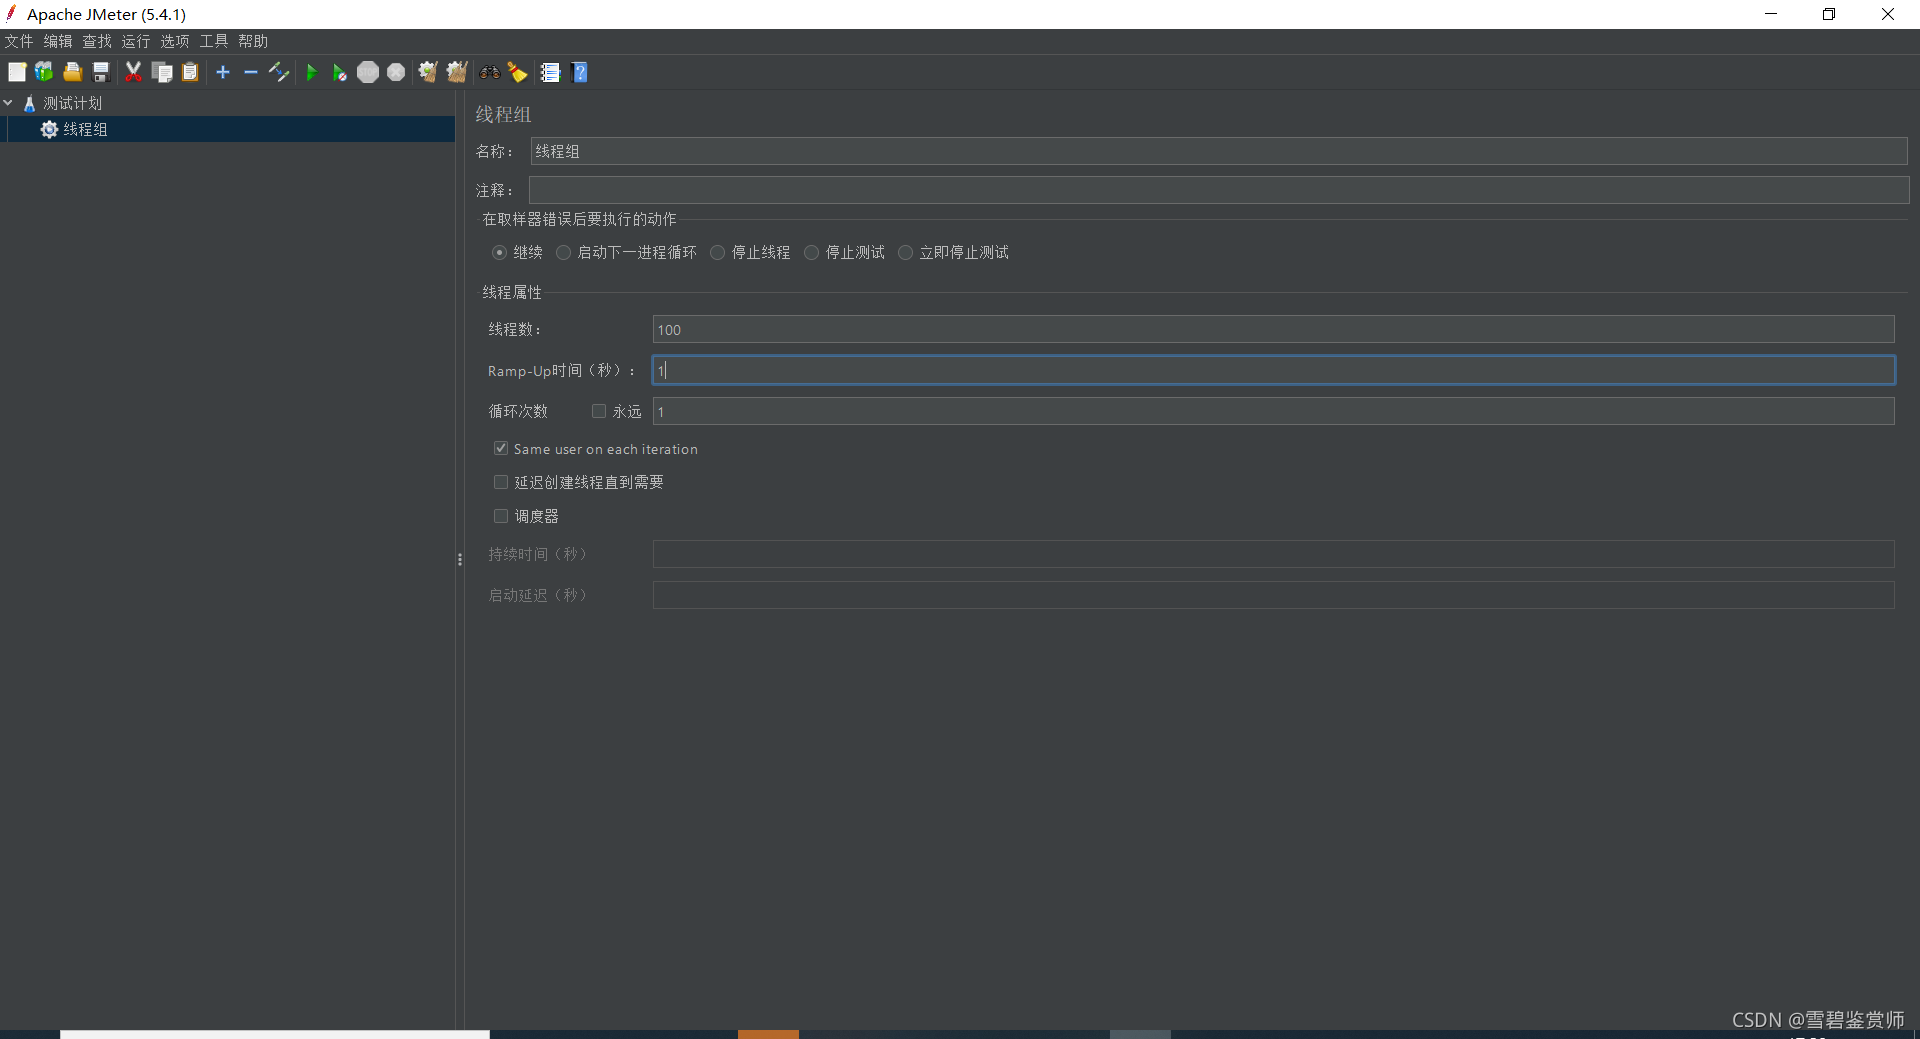Click the 持续时间（秒） duration field
This screenshot has height=1039, width=1920.
[1273, 554]
